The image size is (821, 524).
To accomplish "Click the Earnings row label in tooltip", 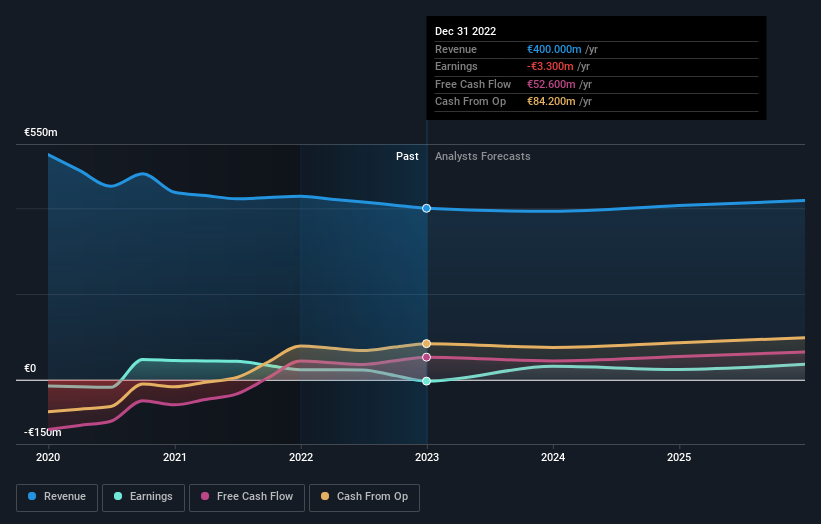I will click(456, 66).
